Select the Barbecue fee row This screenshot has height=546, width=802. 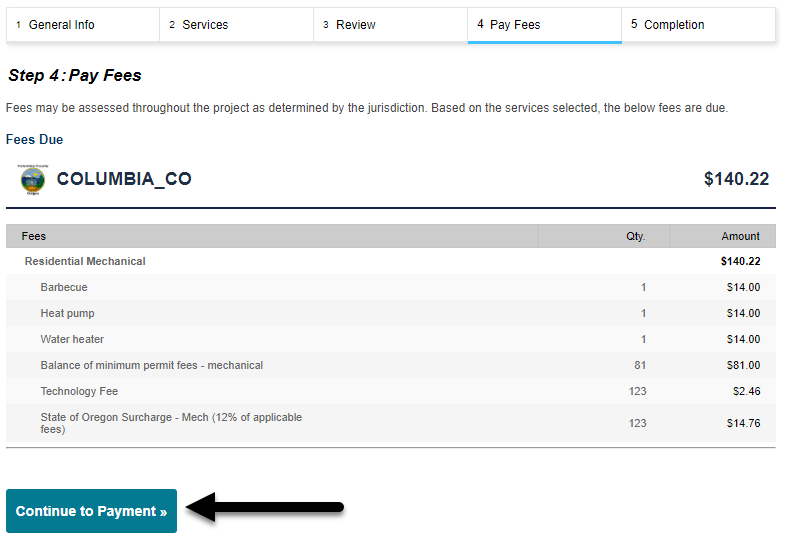[x=64, y=287]
